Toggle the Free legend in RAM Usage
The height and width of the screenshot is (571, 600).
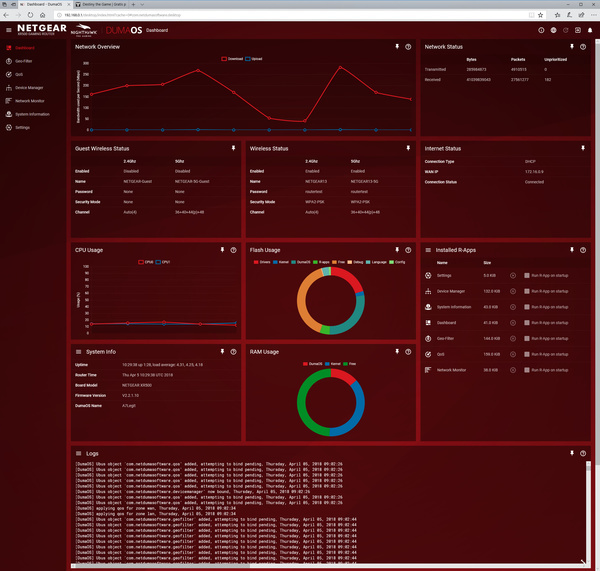[350, 364]
